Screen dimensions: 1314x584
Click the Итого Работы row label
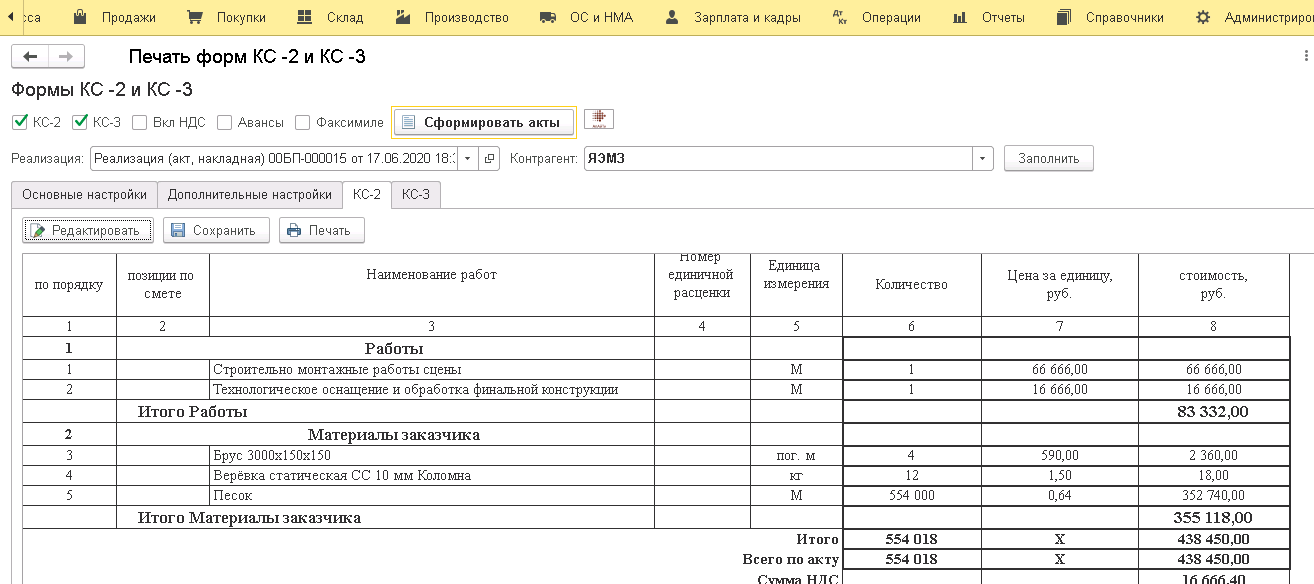coord(192,411)
